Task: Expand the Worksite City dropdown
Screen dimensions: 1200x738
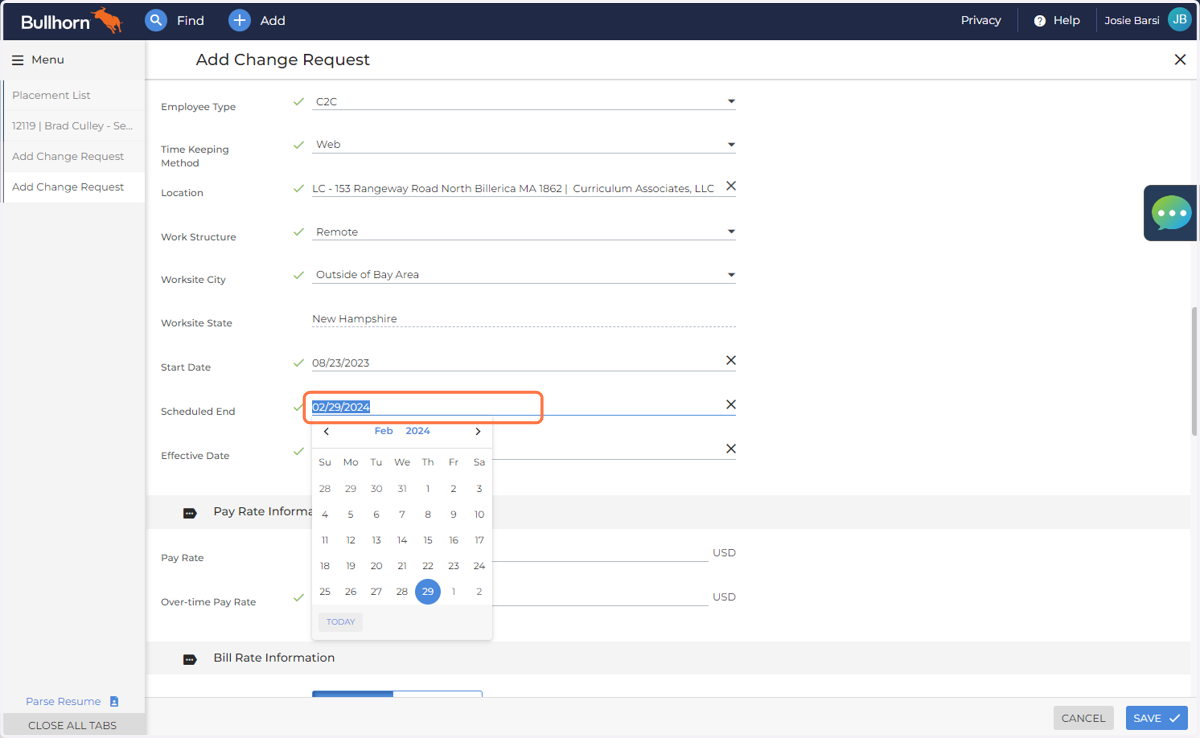Action: 731,275
